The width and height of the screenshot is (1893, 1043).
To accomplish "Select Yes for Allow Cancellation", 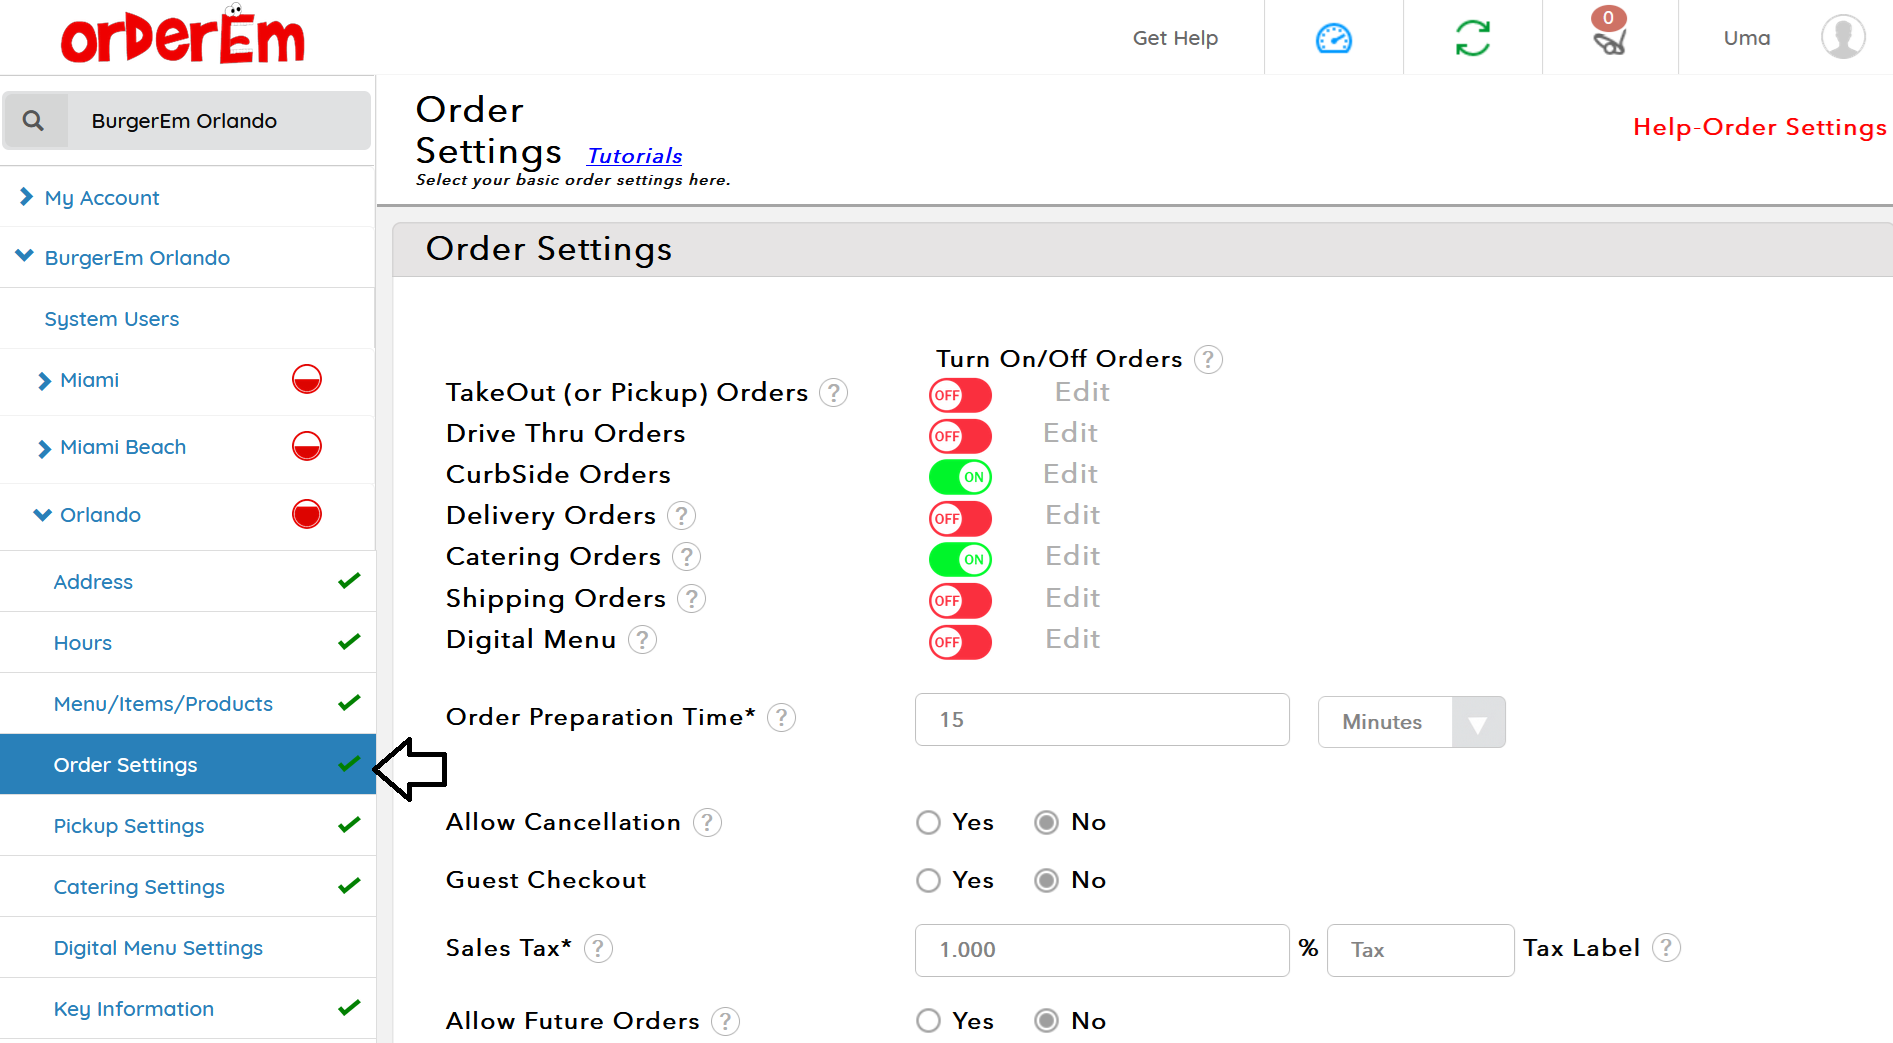I will 928,822.
